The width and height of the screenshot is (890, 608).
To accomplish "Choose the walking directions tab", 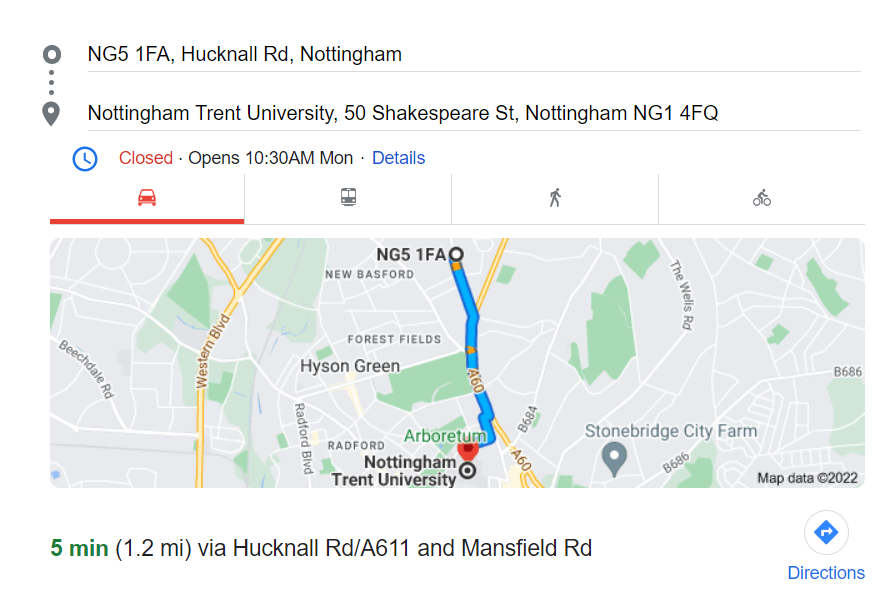I will [x=555, y=197].
